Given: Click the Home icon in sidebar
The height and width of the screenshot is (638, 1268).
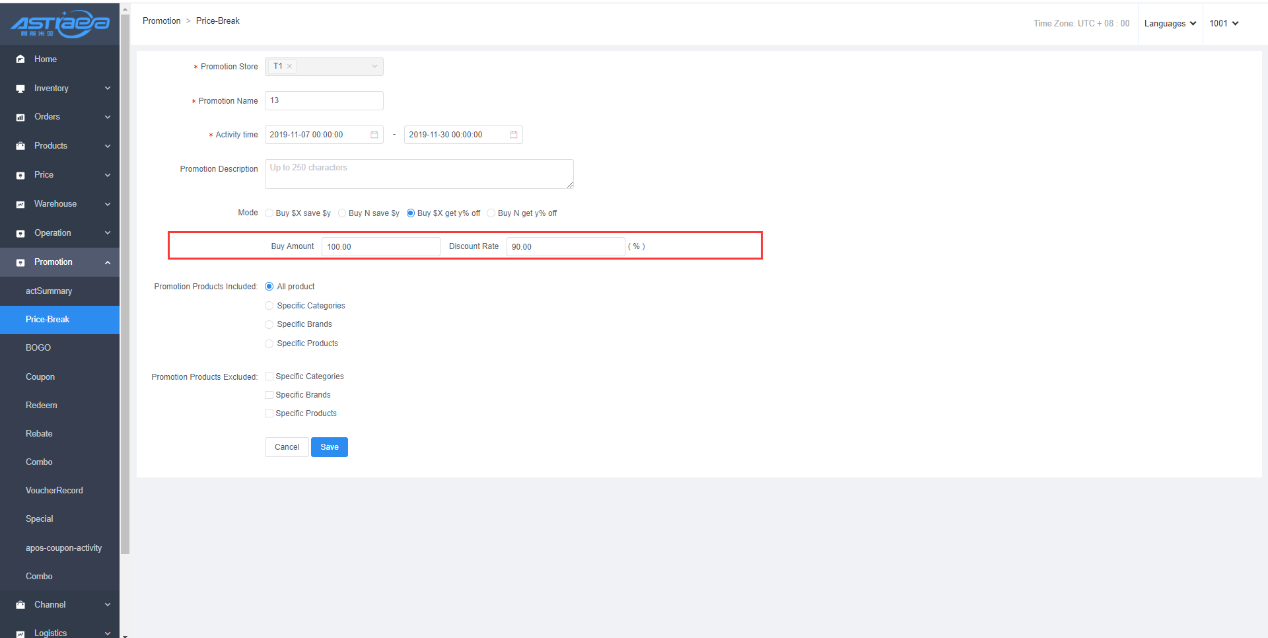Looking at the screenshot, I should [20, 59].
